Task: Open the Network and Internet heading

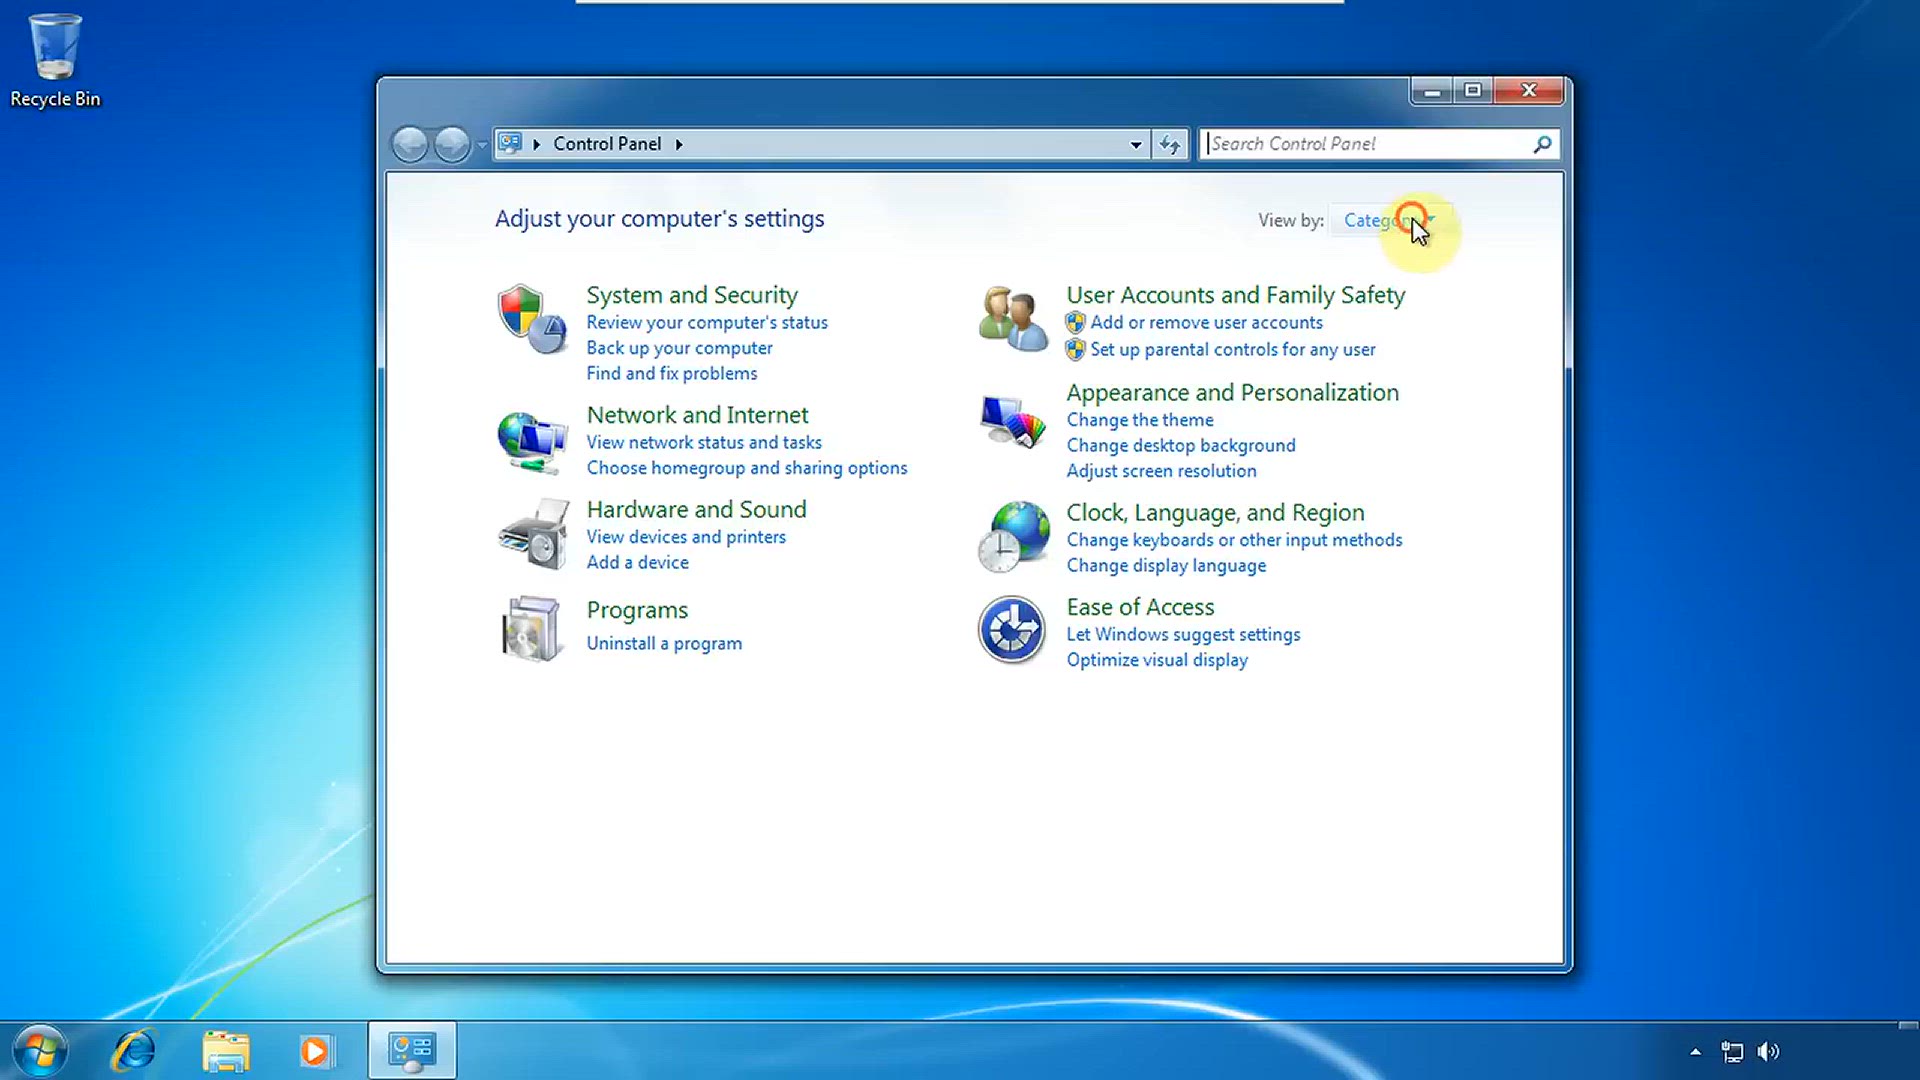Action: point(697,415)
